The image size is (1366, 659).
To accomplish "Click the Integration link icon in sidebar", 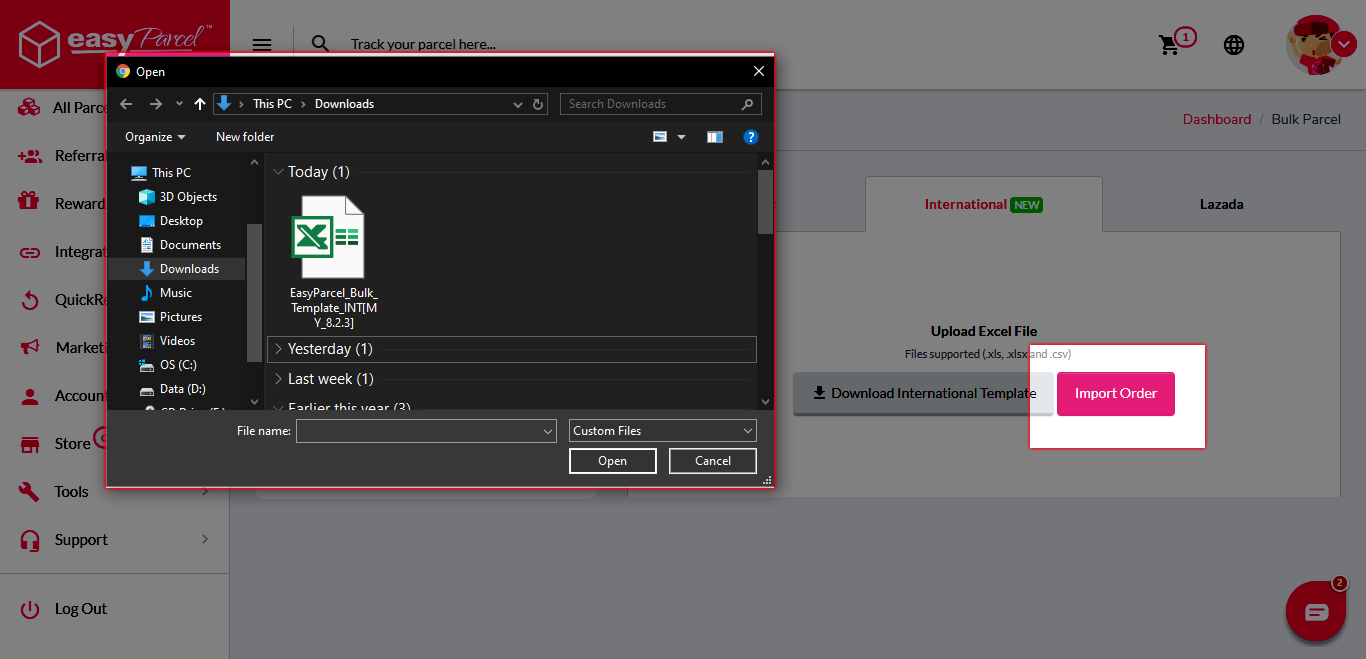I will [30, 252].
